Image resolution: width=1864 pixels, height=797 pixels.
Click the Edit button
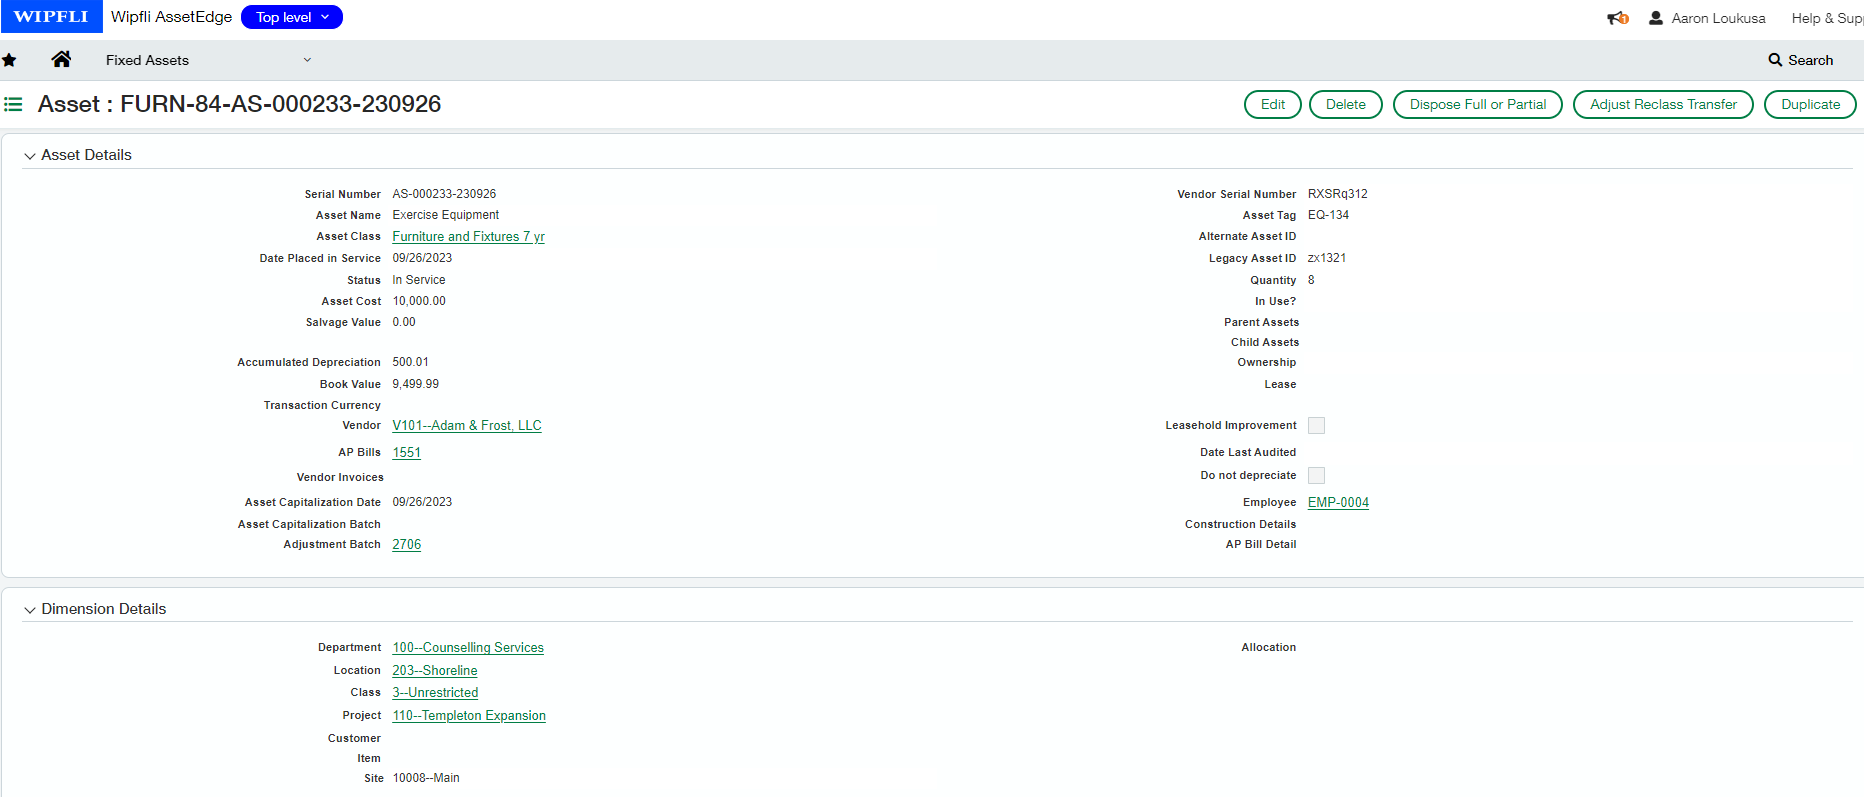click(x=1272, y=104)
